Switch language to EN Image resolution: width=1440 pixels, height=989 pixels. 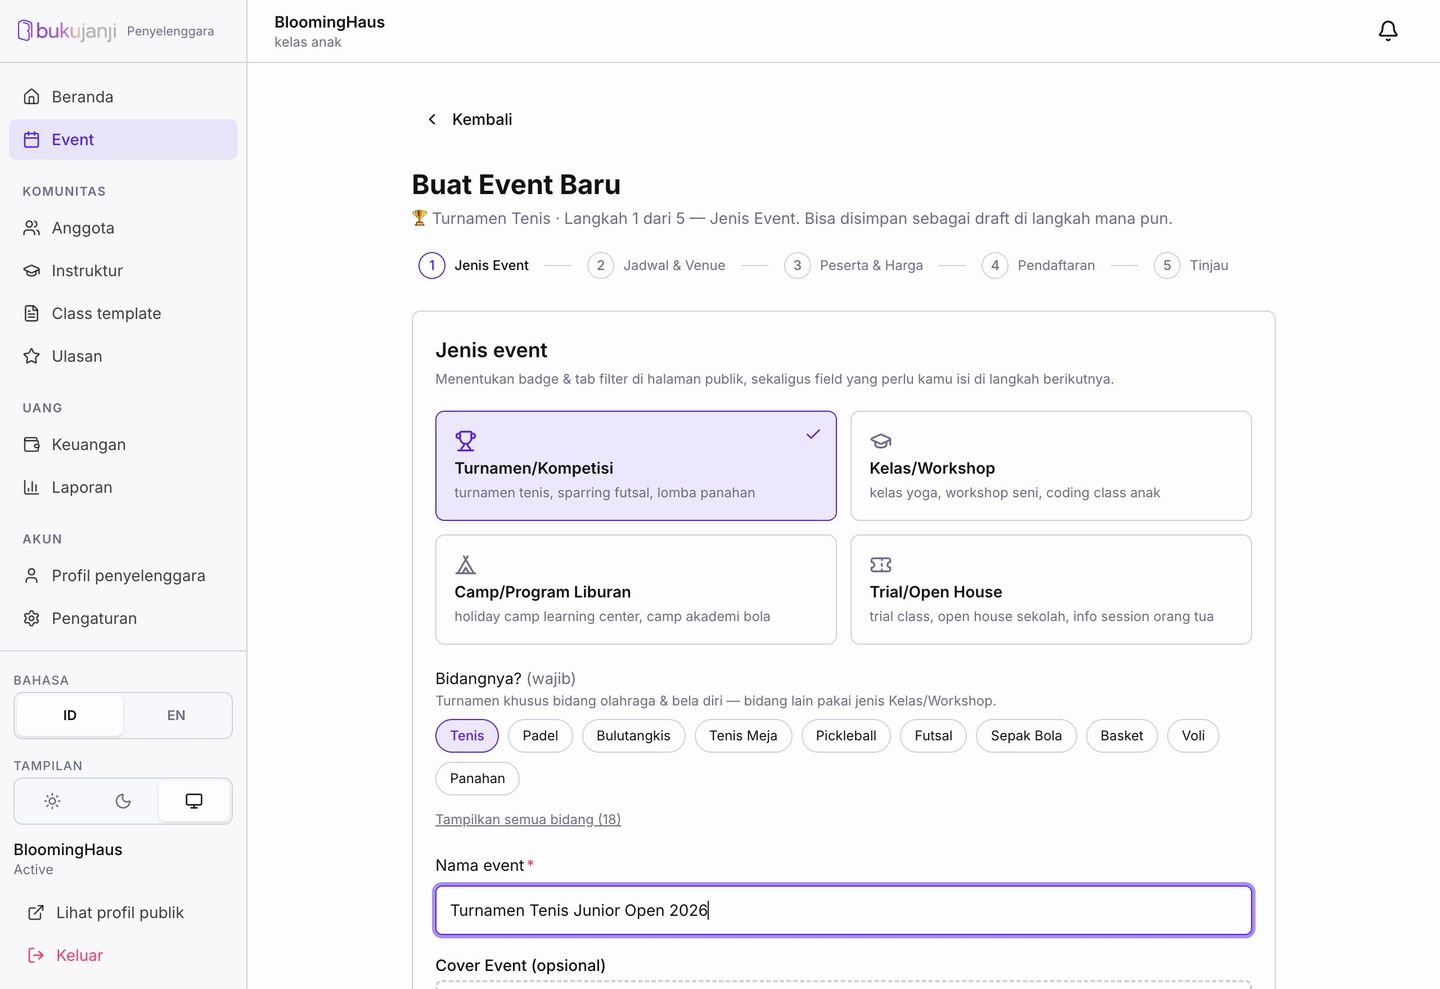coord(176,716)
